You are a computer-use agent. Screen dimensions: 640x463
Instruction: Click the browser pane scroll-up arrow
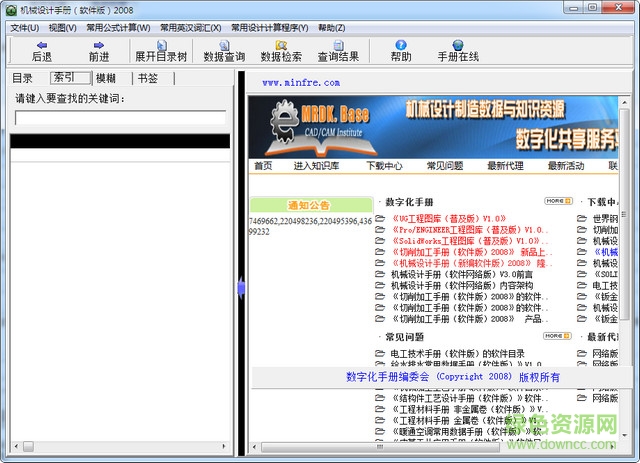coord(624,102)
